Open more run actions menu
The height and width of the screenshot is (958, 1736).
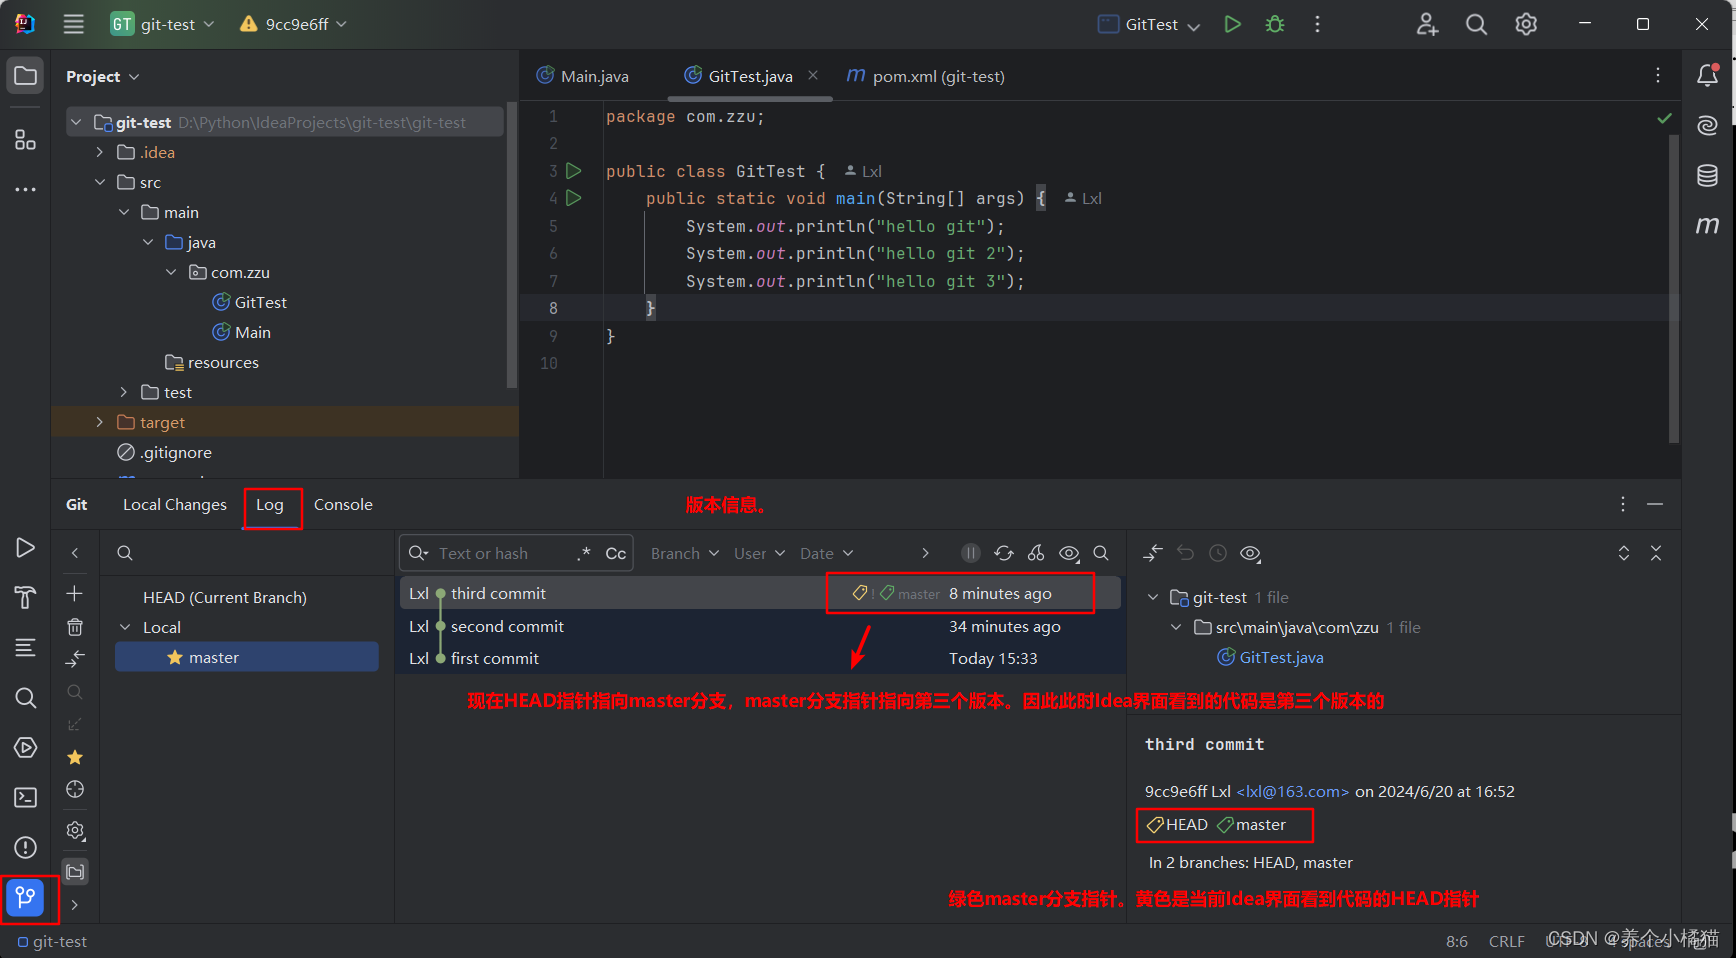(x=1317, y=24)
